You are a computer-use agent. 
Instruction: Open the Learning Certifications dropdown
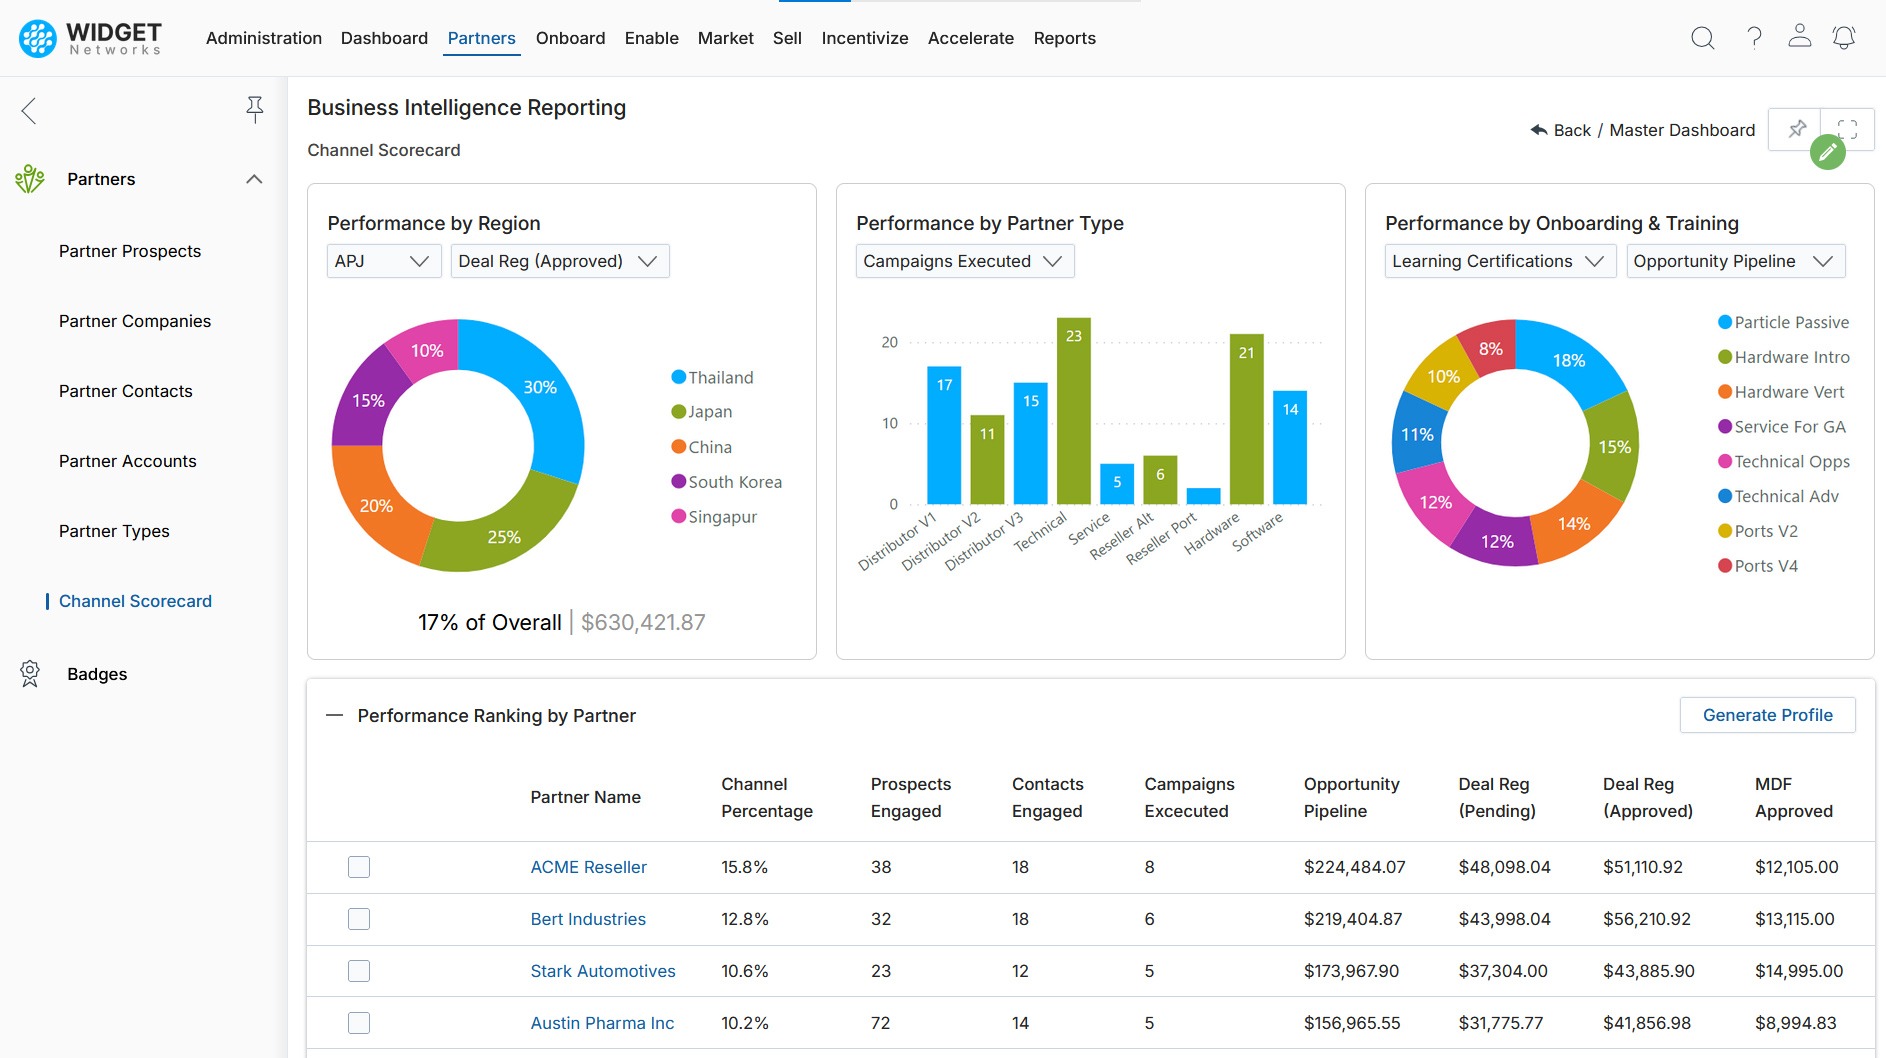coord(1500,261)
